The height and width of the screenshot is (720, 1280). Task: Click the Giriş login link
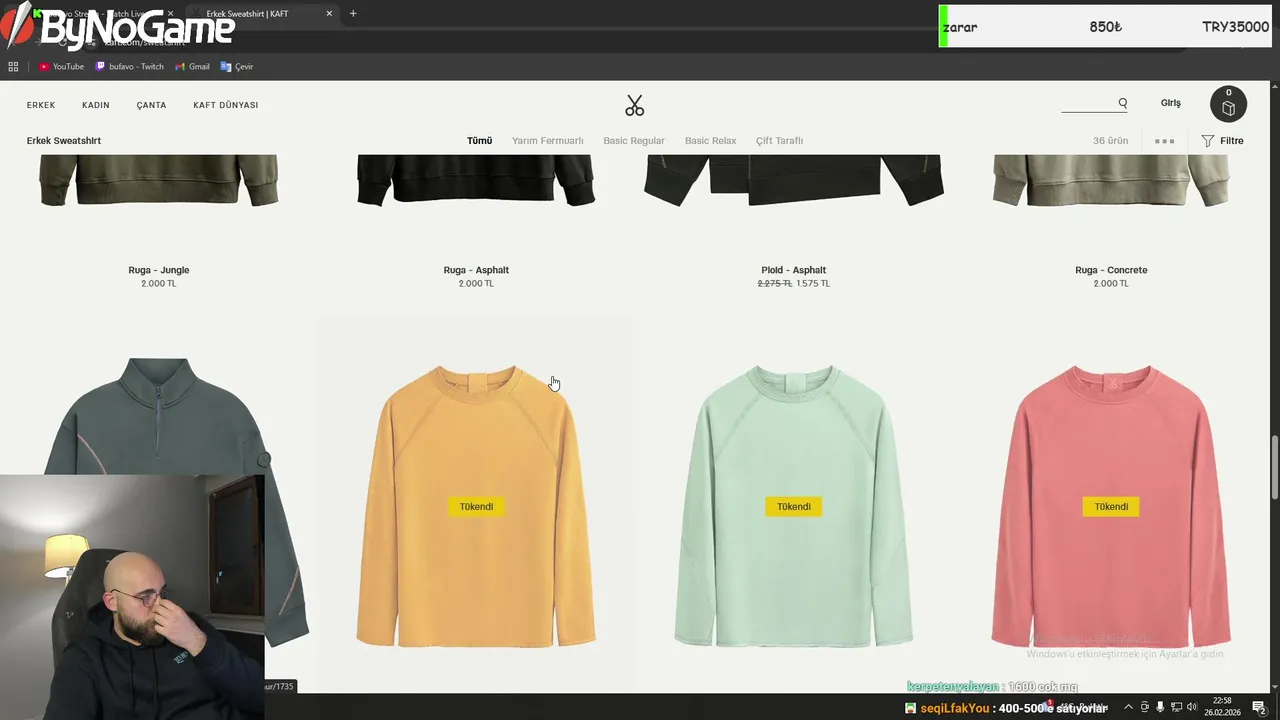point(1170,103)
